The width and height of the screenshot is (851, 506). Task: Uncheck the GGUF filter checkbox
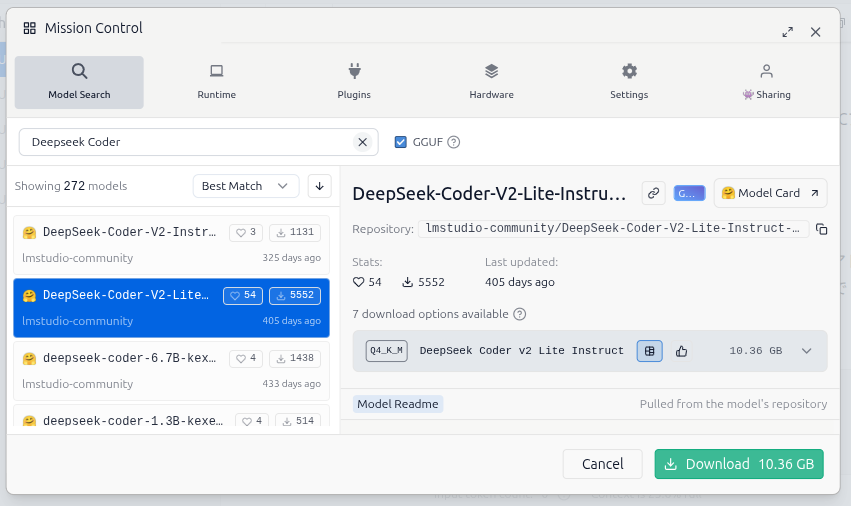coord(401,142)
